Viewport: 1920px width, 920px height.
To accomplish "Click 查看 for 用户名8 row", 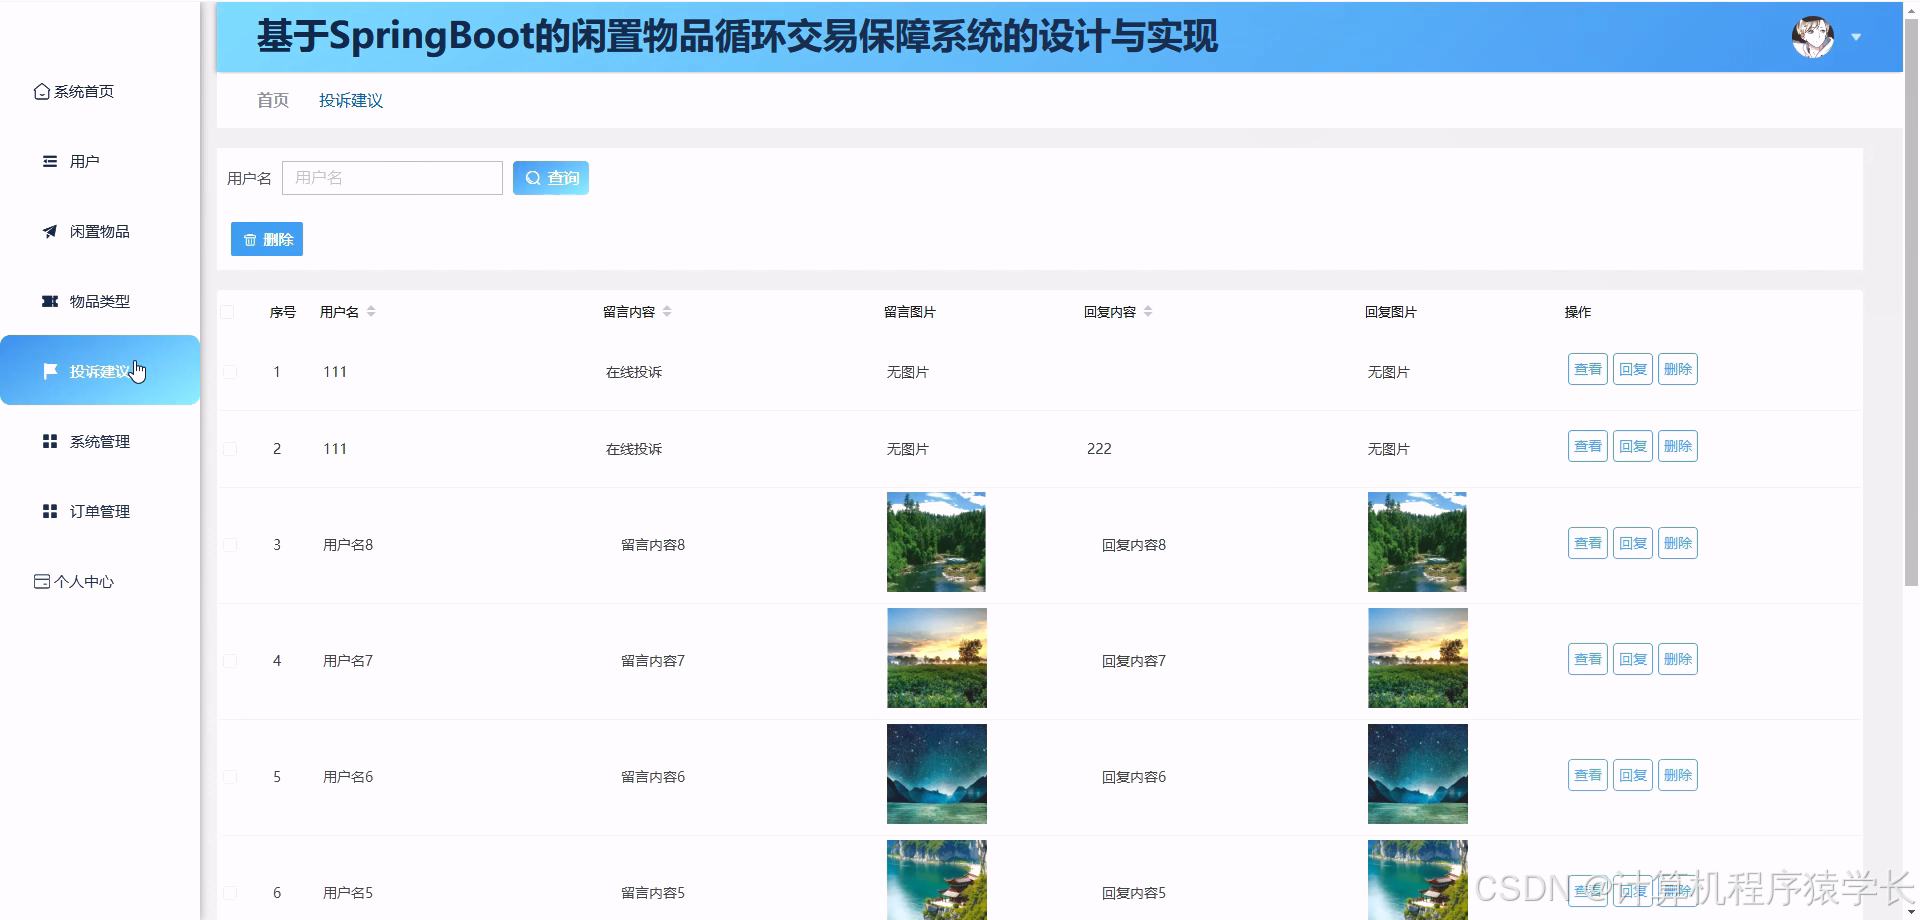I will coord(1588,544).
